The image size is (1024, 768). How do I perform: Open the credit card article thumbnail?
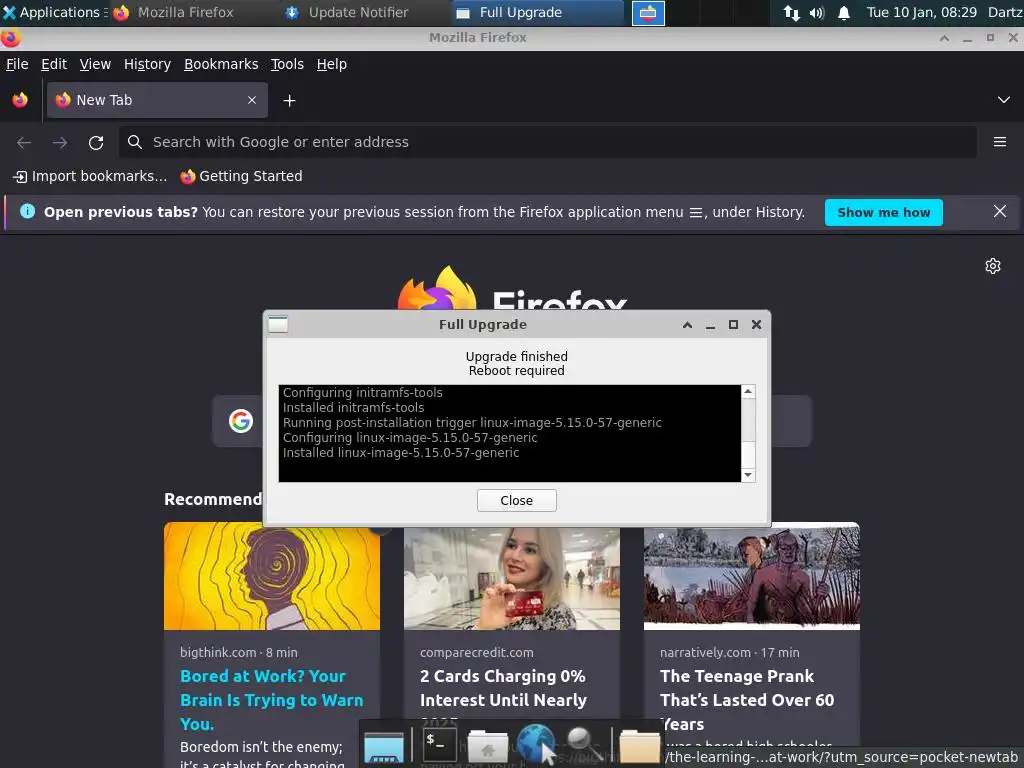pyautogui.click(x=512, y=579)
